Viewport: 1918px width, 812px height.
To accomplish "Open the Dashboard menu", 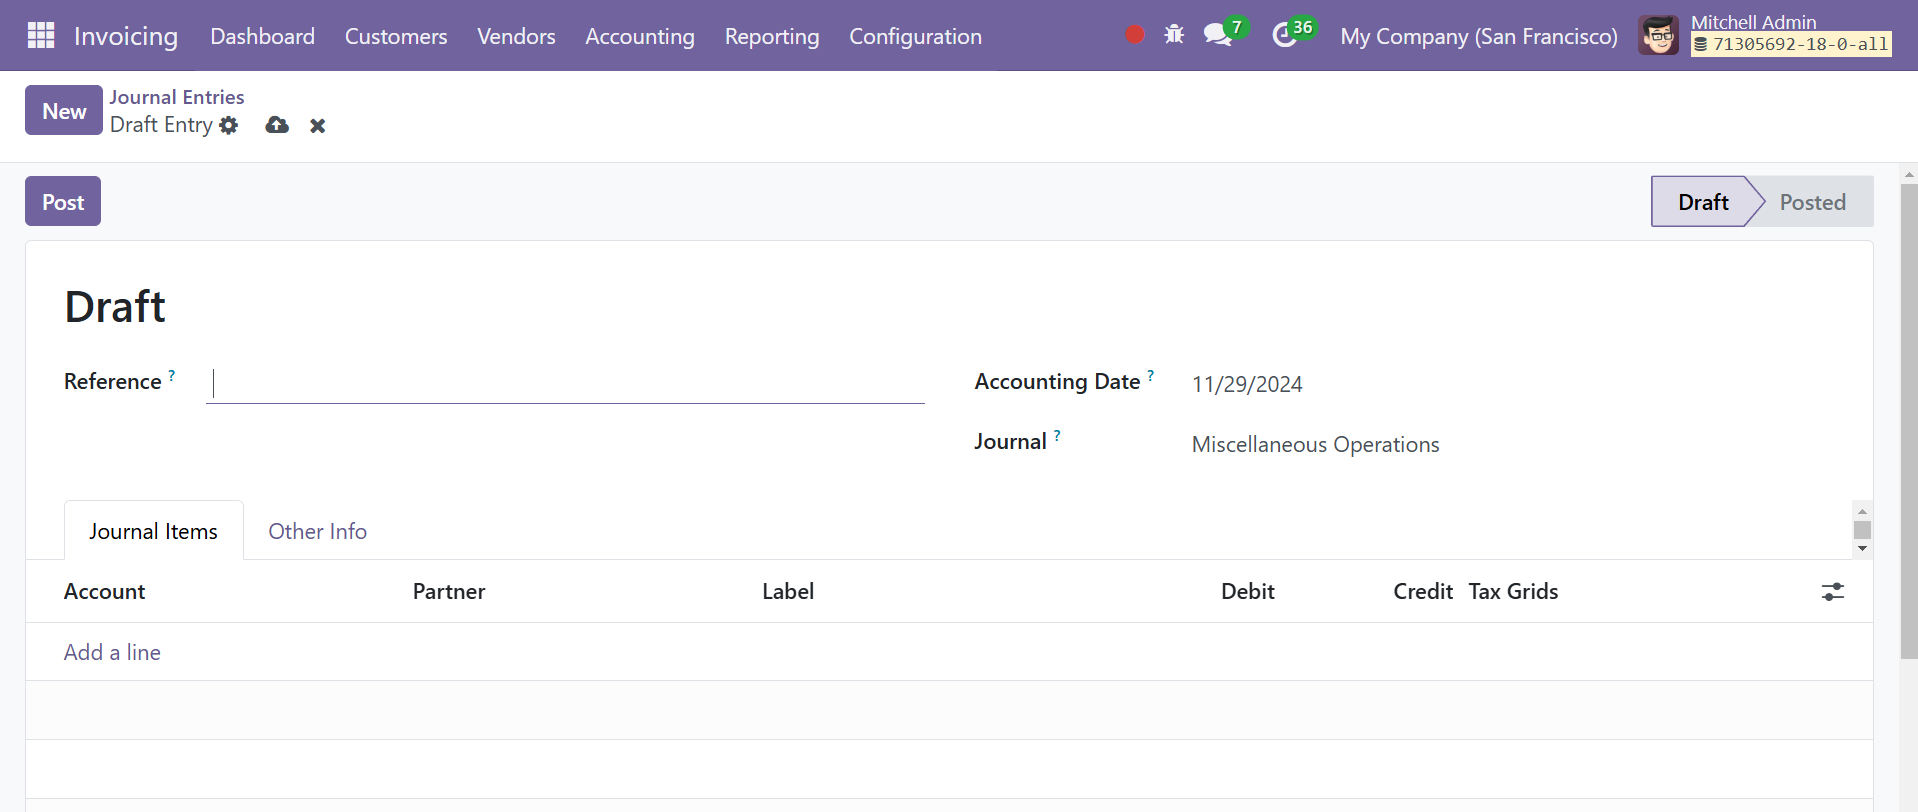I will tap(262, 36).
